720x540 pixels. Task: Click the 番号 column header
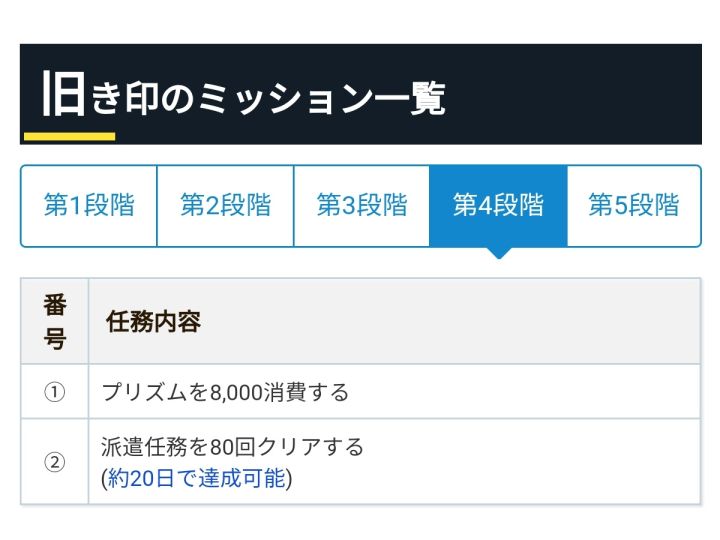[x=55, y=321]
